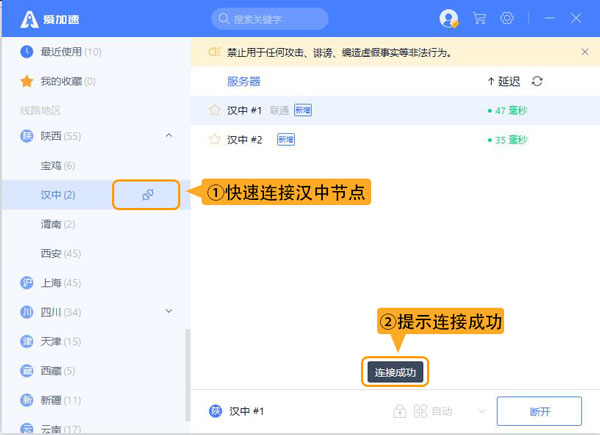The image size is (600, 435).
Task: Click the footer 陕 region badge
Action: click(x=215, y=411)
